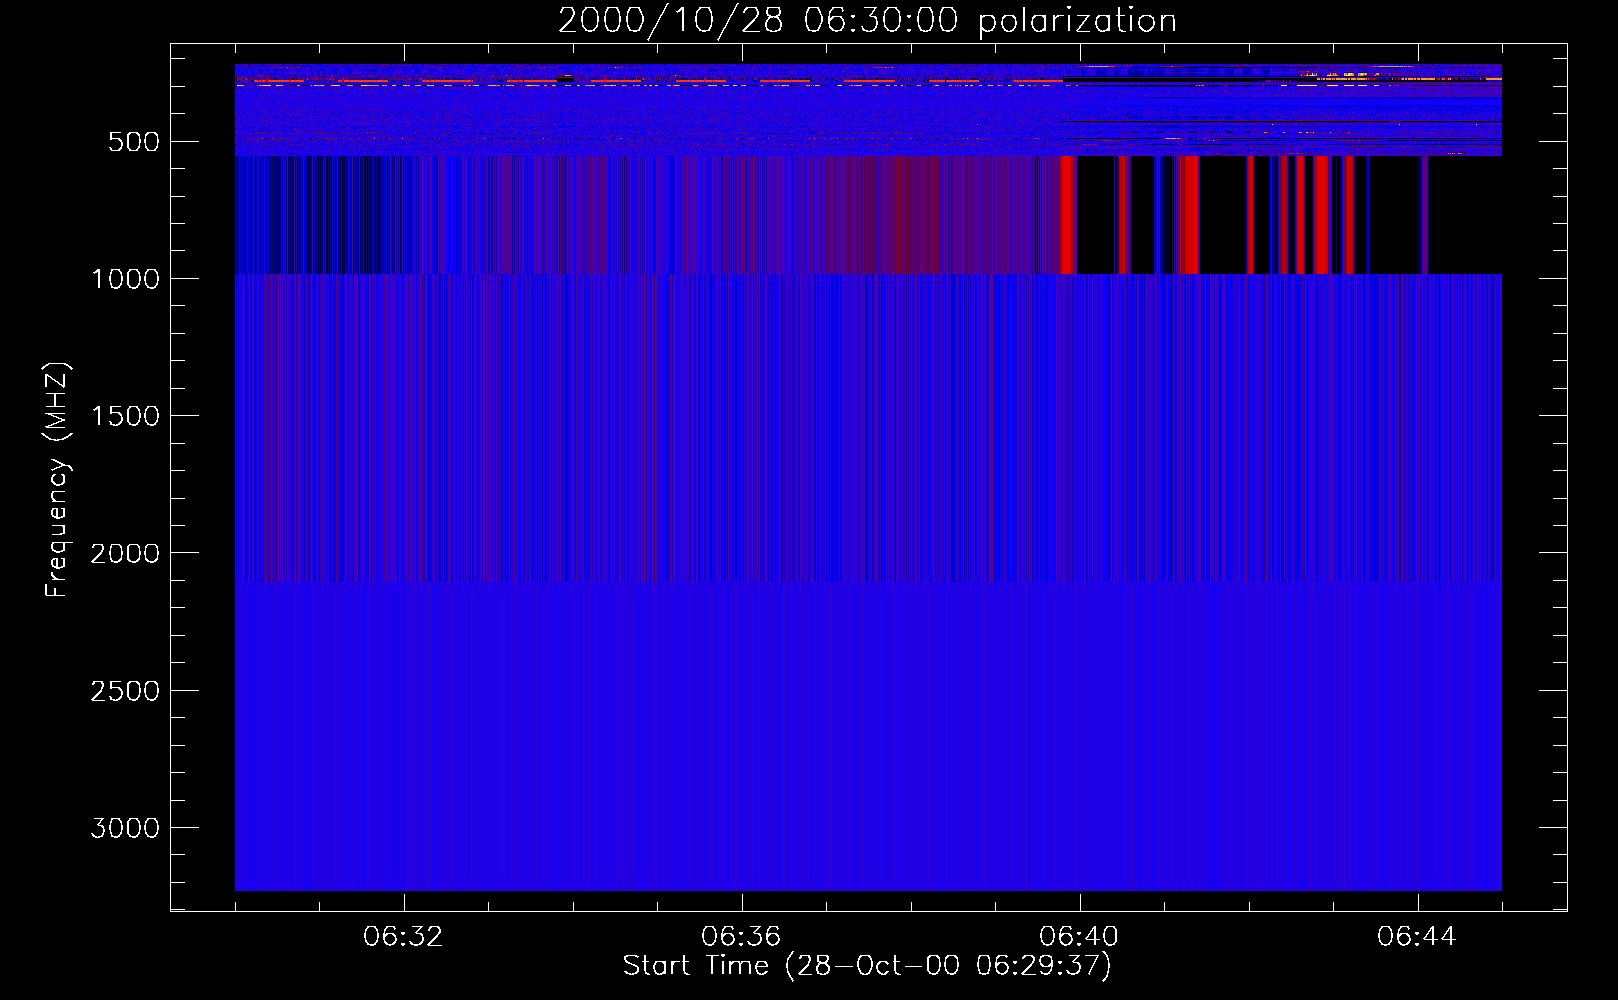This screenshot has width=1618, height=1000.
Task: Click the plot title '2000/10/28 06:30:00 polarization'
Action: pos(867,21)
